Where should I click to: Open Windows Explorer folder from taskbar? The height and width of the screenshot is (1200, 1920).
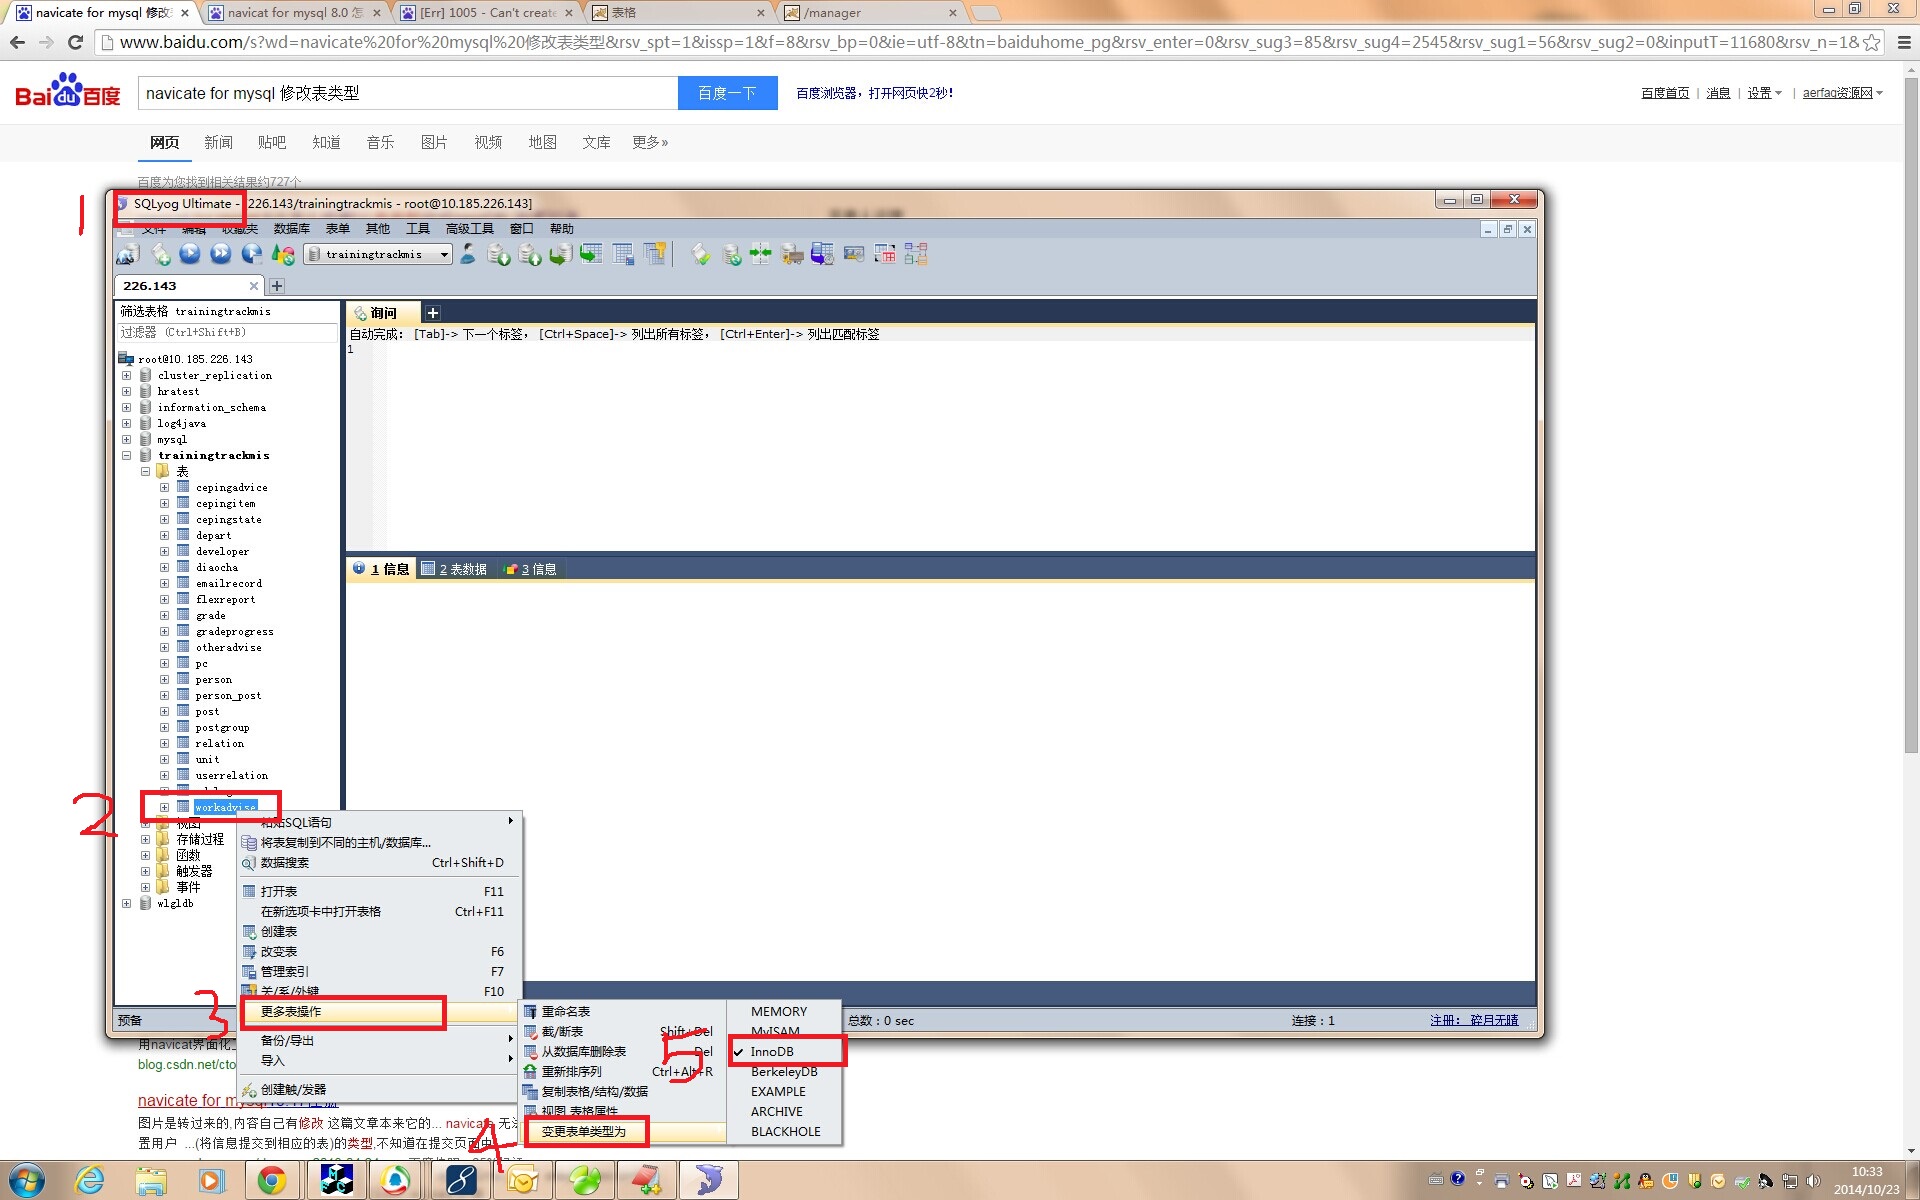(151, 1180)
